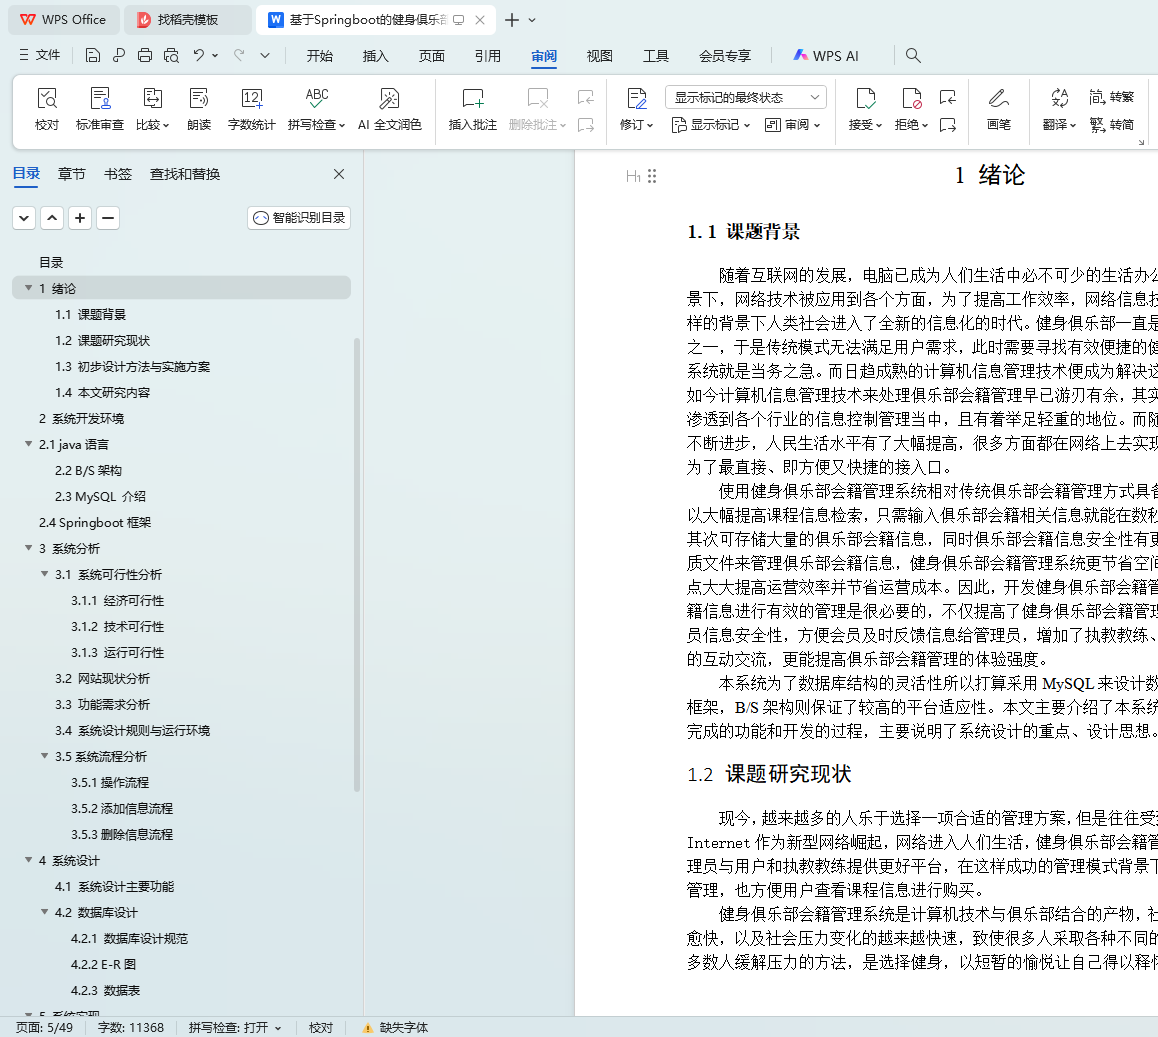Click the minus demote level button

108,218
